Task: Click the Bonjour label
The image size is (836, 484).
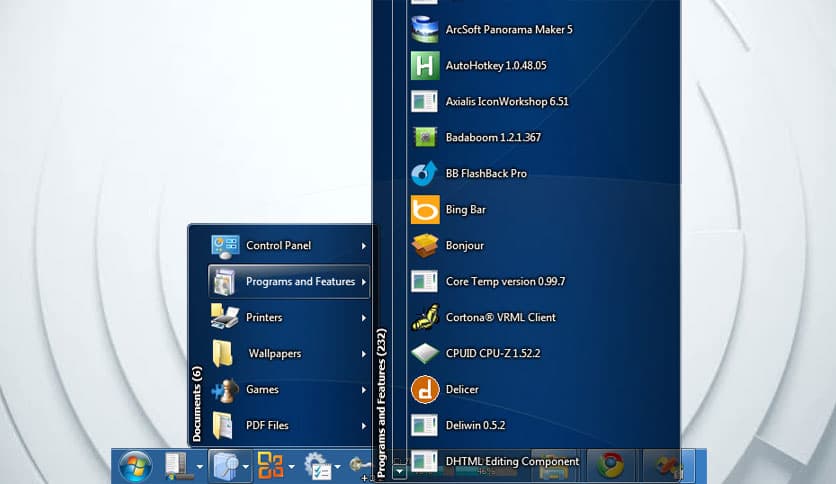Action: [465, 246]
